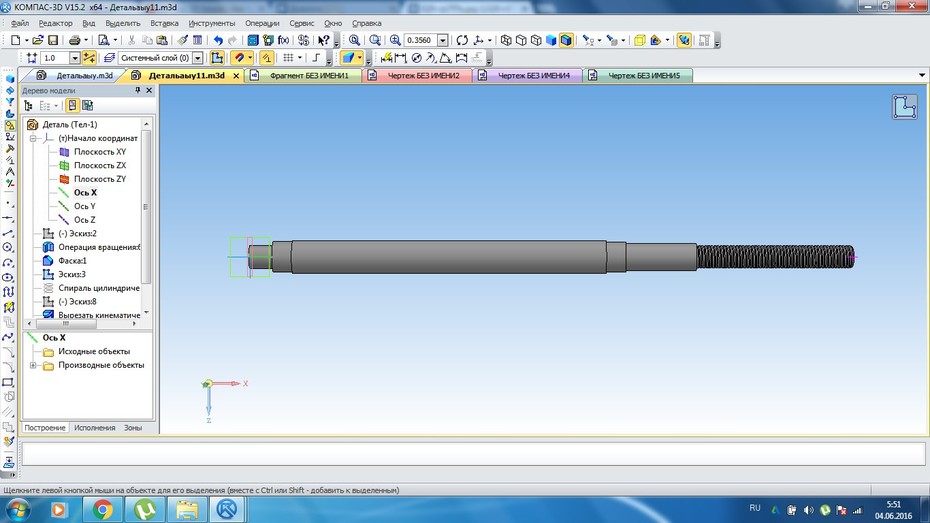Open the Системный слой layer dropdown
The height and width of the screenshot is (523, 930).
coord(198,58)
